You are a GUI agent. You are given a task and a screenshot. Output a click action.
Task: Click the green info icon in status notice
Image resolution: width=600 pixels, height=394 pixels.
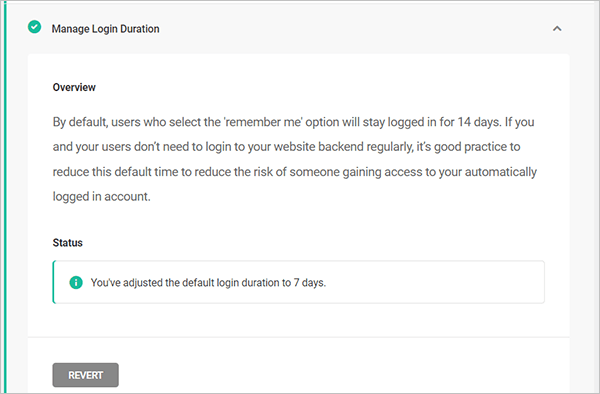pos(76,282)
